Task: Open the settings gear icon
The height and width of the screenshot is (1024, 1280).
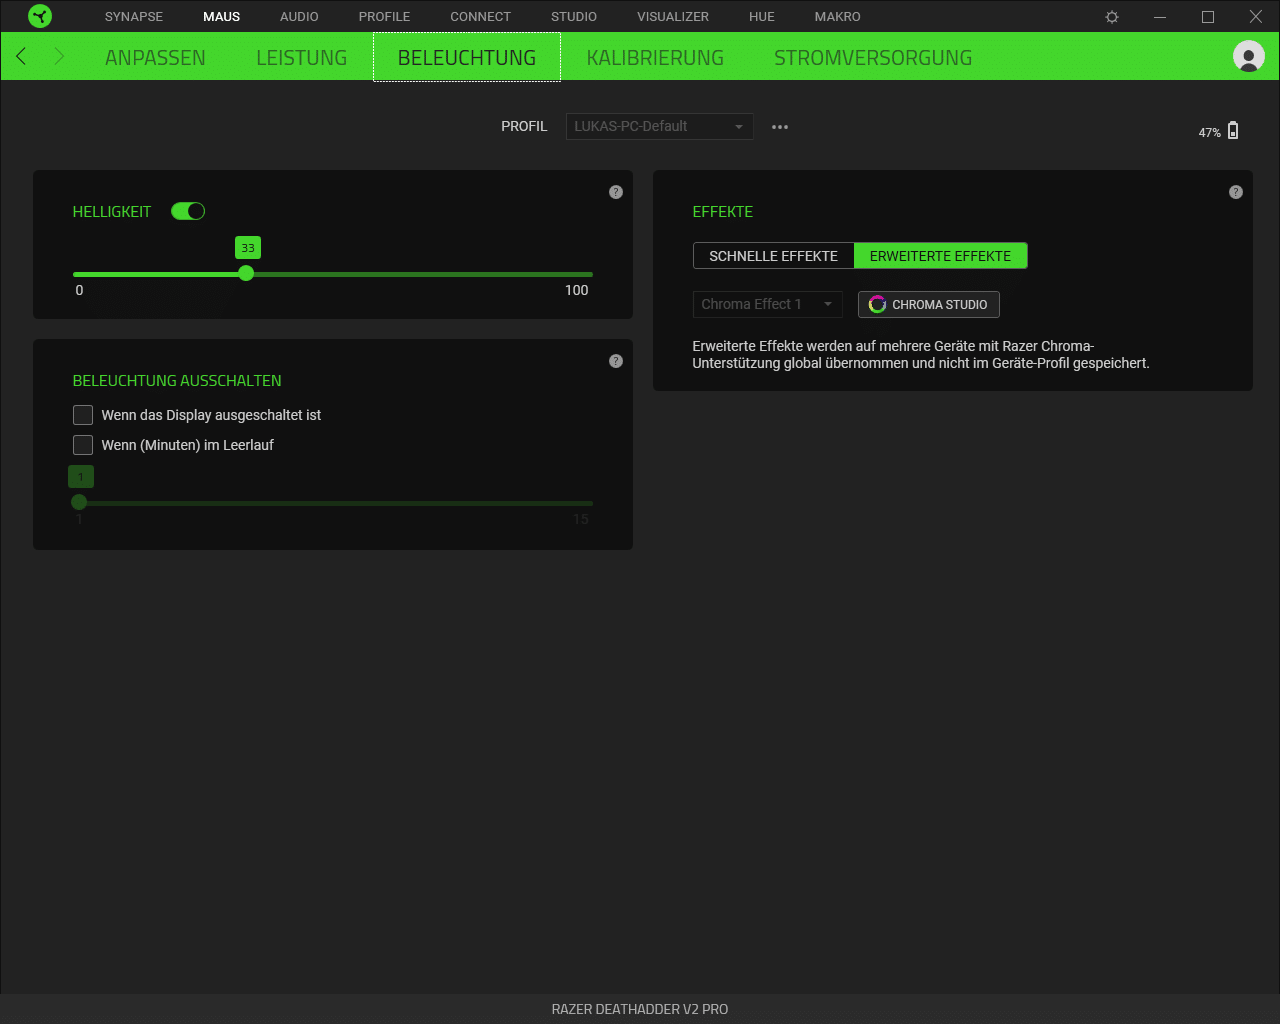Action: click(x=1112, y=17)
